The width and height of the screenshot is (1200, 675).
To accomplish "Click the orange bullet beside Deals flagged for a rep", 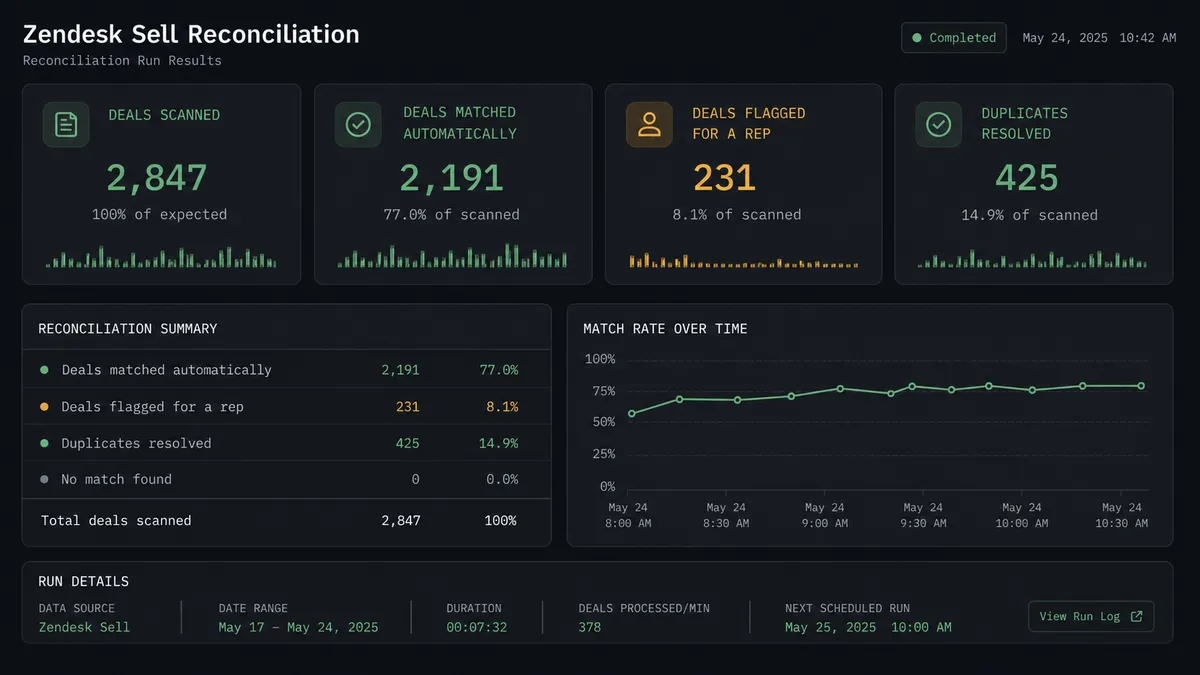I will click(x=44, y=407).
